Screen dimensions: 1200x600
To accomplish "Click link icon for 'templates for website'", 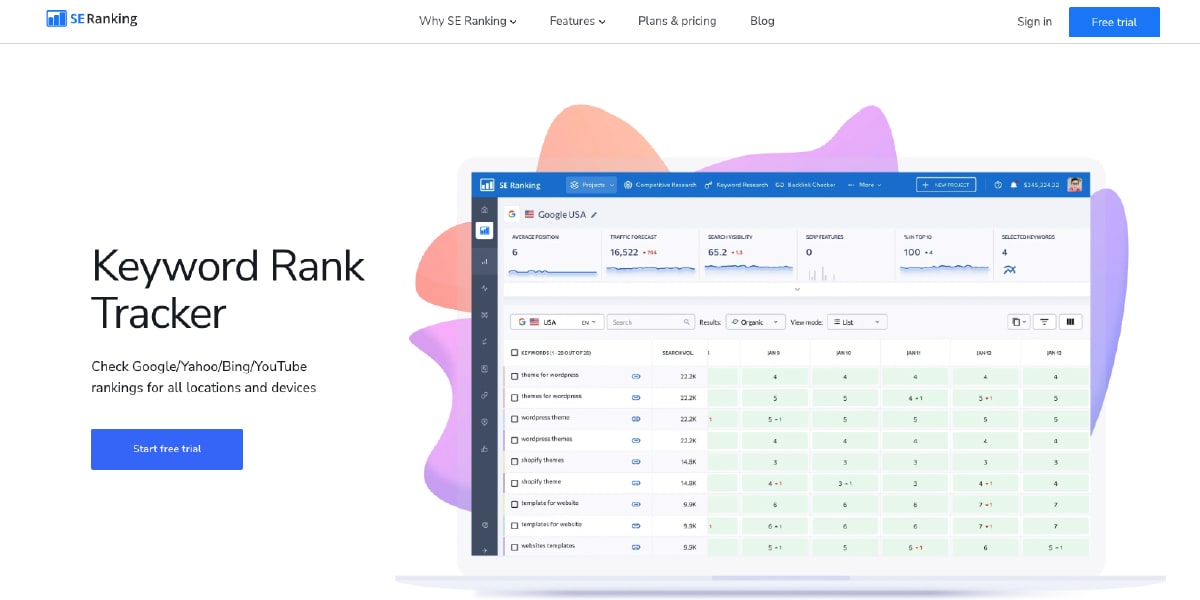I will (x=636, y=525).
